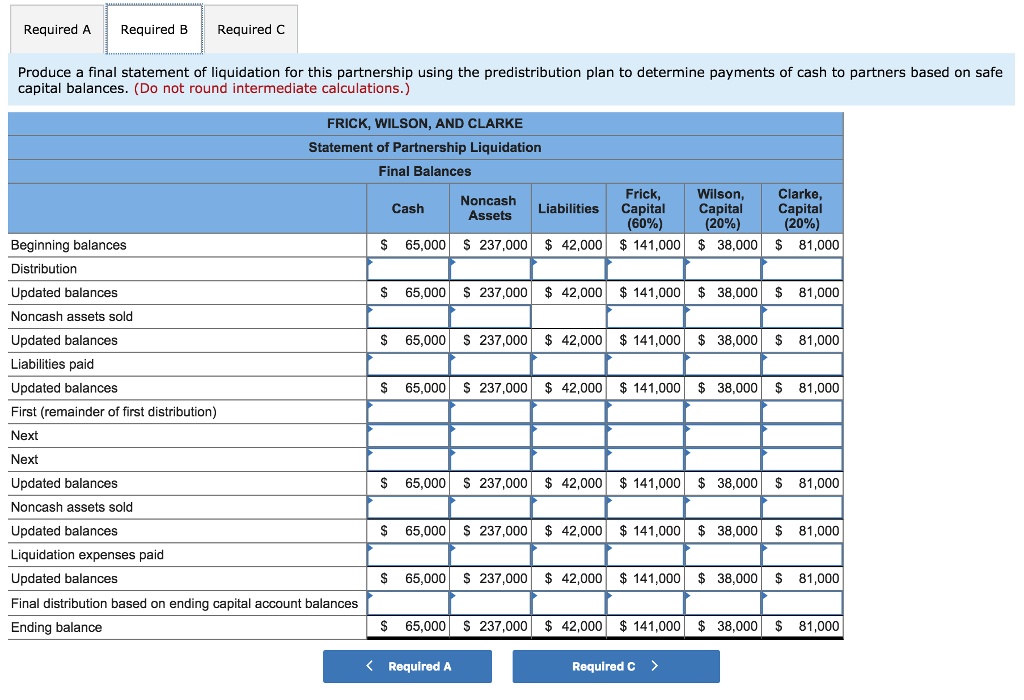This screenshot has width=1024, height=700.
Task: Select Noncash Assets cell in Distribution row
Action: (490, 269)
